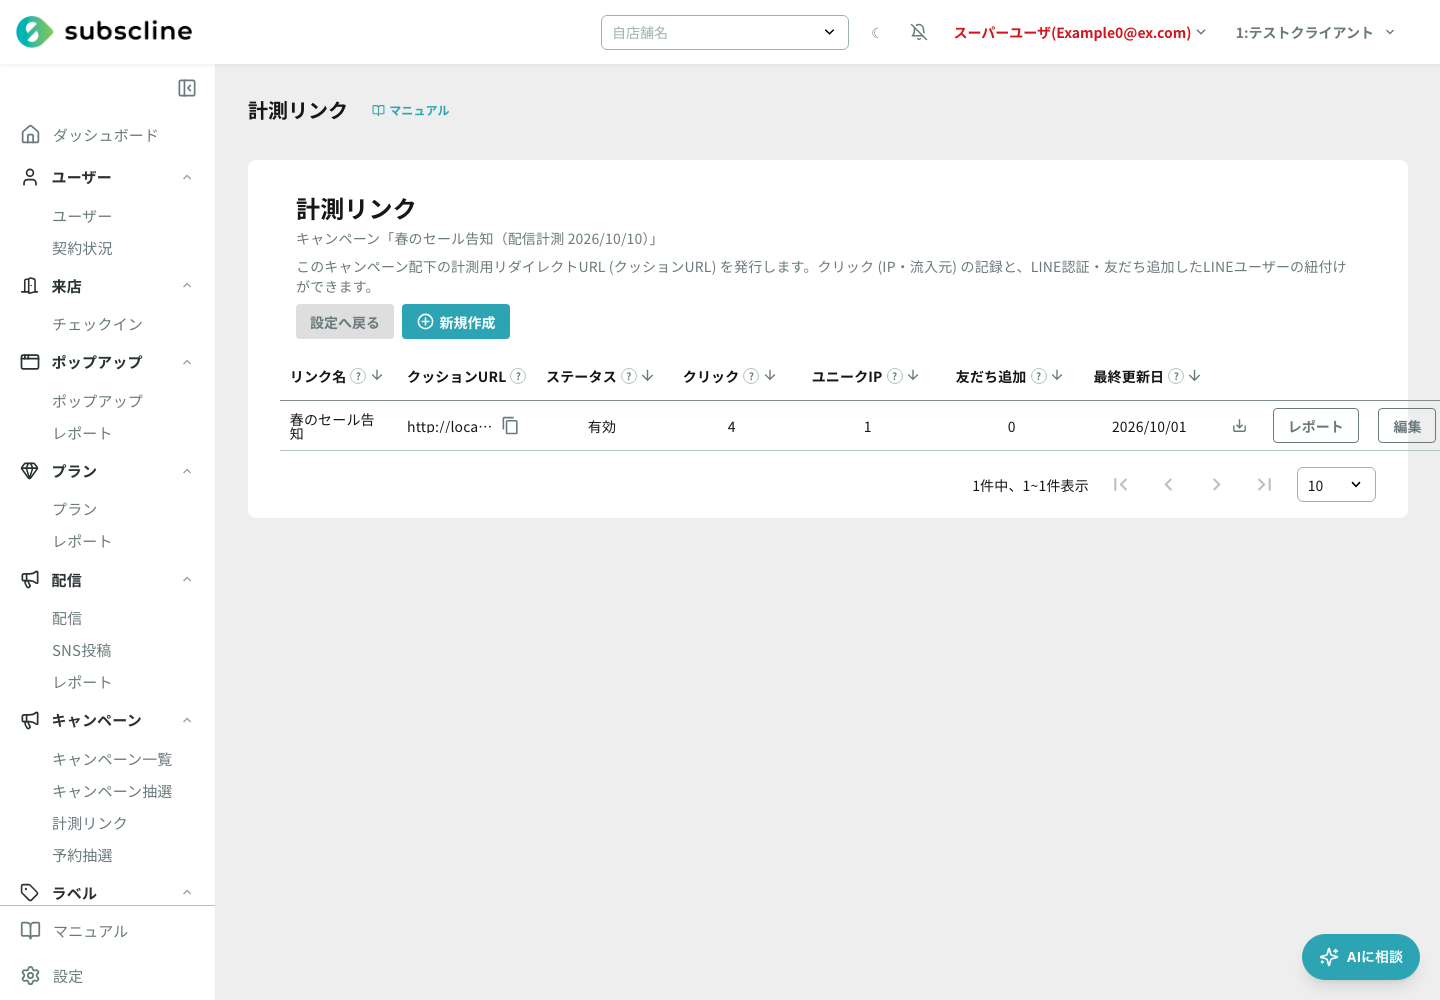Collapse the sidebar with the panel icon

pos(187,88)
